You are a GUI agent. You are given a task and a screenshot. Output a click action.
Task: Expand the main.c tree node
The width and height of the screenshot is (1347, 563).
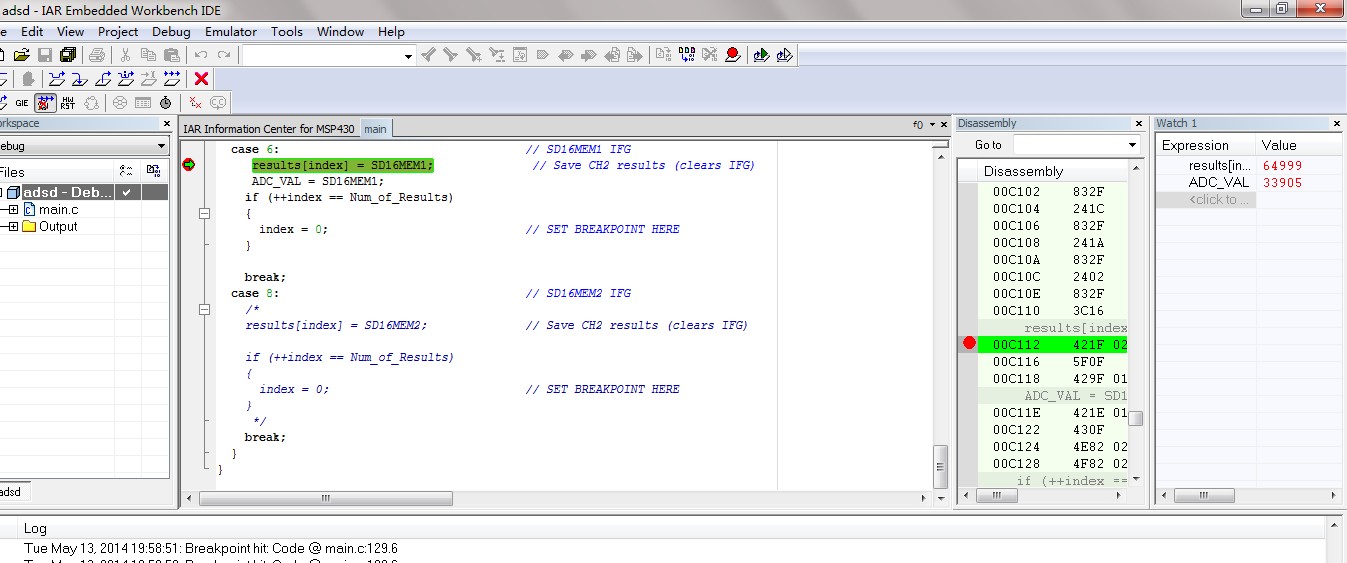click(x=13, y=209)
